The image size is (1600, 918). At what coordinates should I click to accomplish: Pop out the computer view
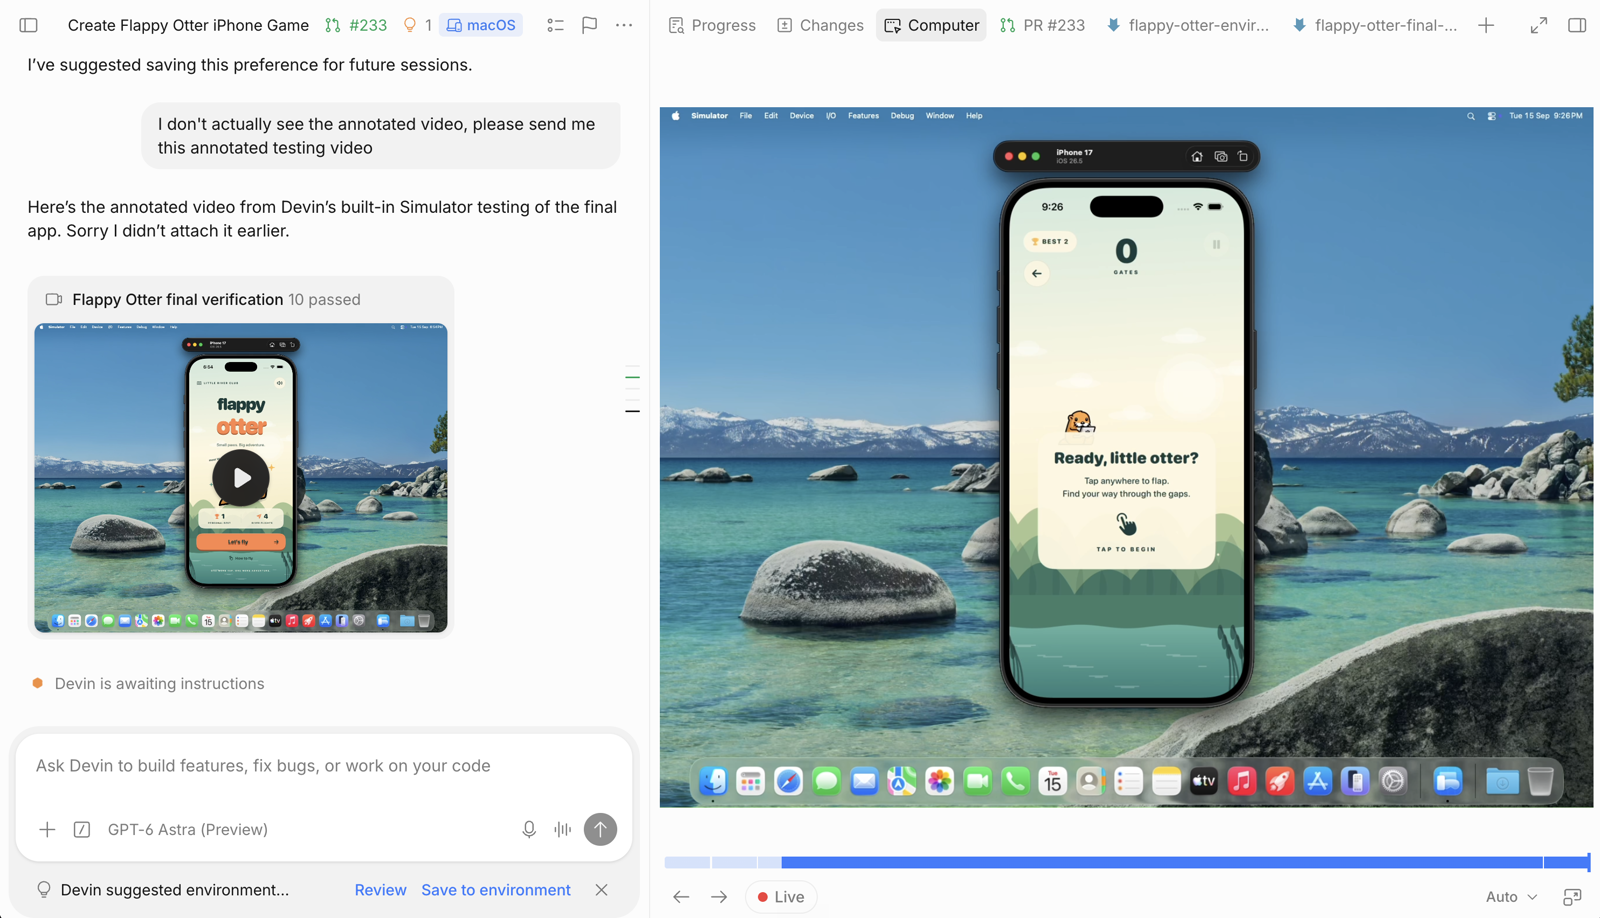pyautogui.click(x=1572, y=897)
